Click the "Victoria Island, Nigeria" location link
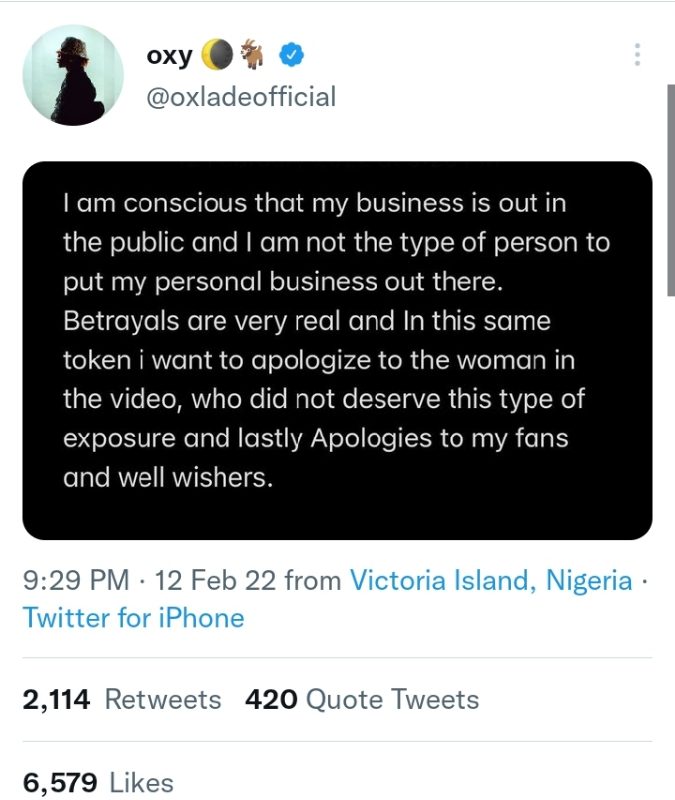This screenshot has height=800, width=675. [x=491, y=580]
